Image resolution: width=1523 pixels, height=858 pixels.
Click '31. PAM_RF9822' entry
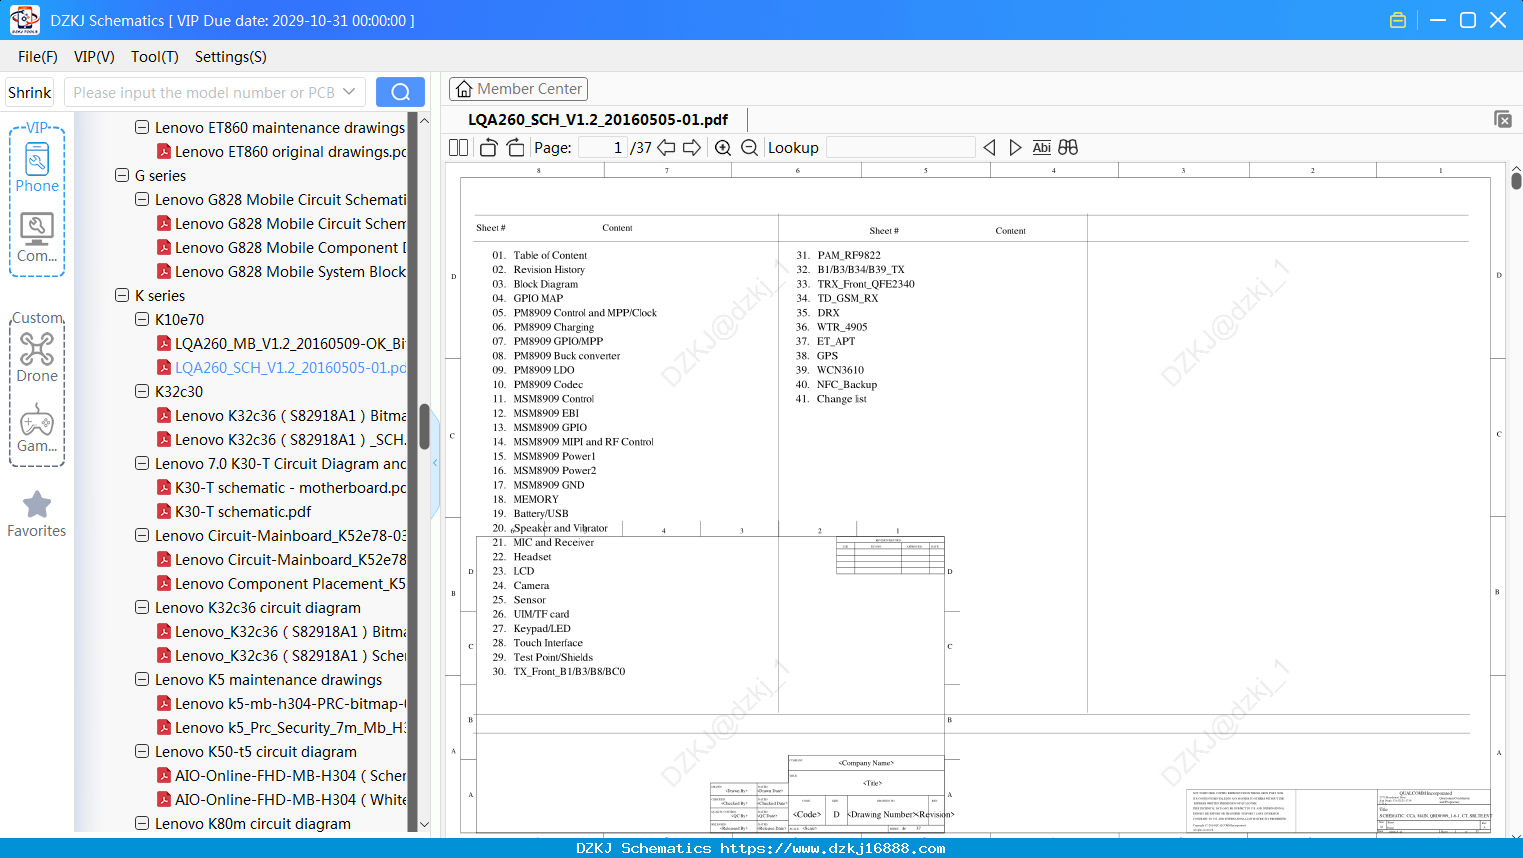click(x=838, y=255)
